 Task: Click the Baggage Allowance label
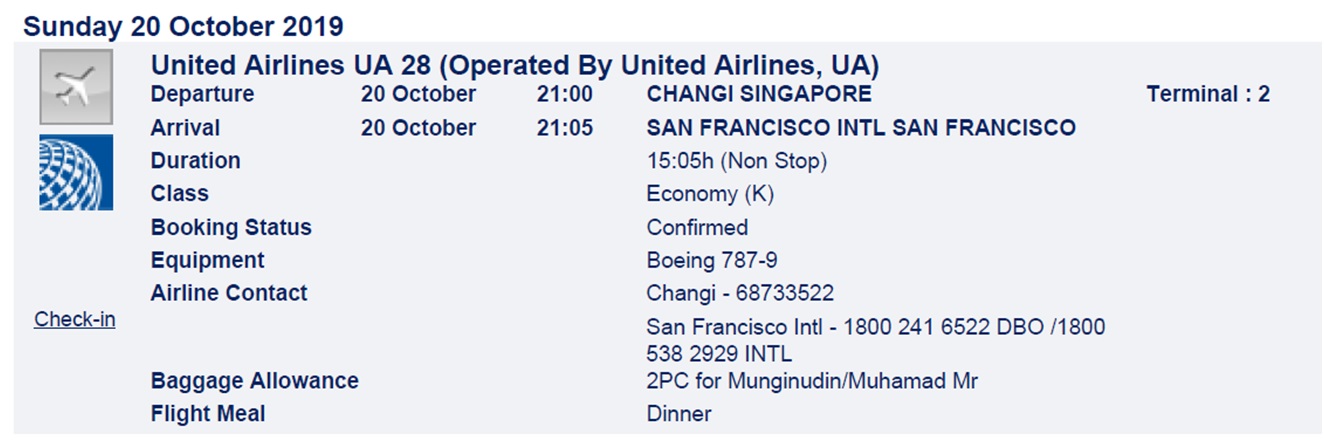pyautogui.click(x=254, y=381)
